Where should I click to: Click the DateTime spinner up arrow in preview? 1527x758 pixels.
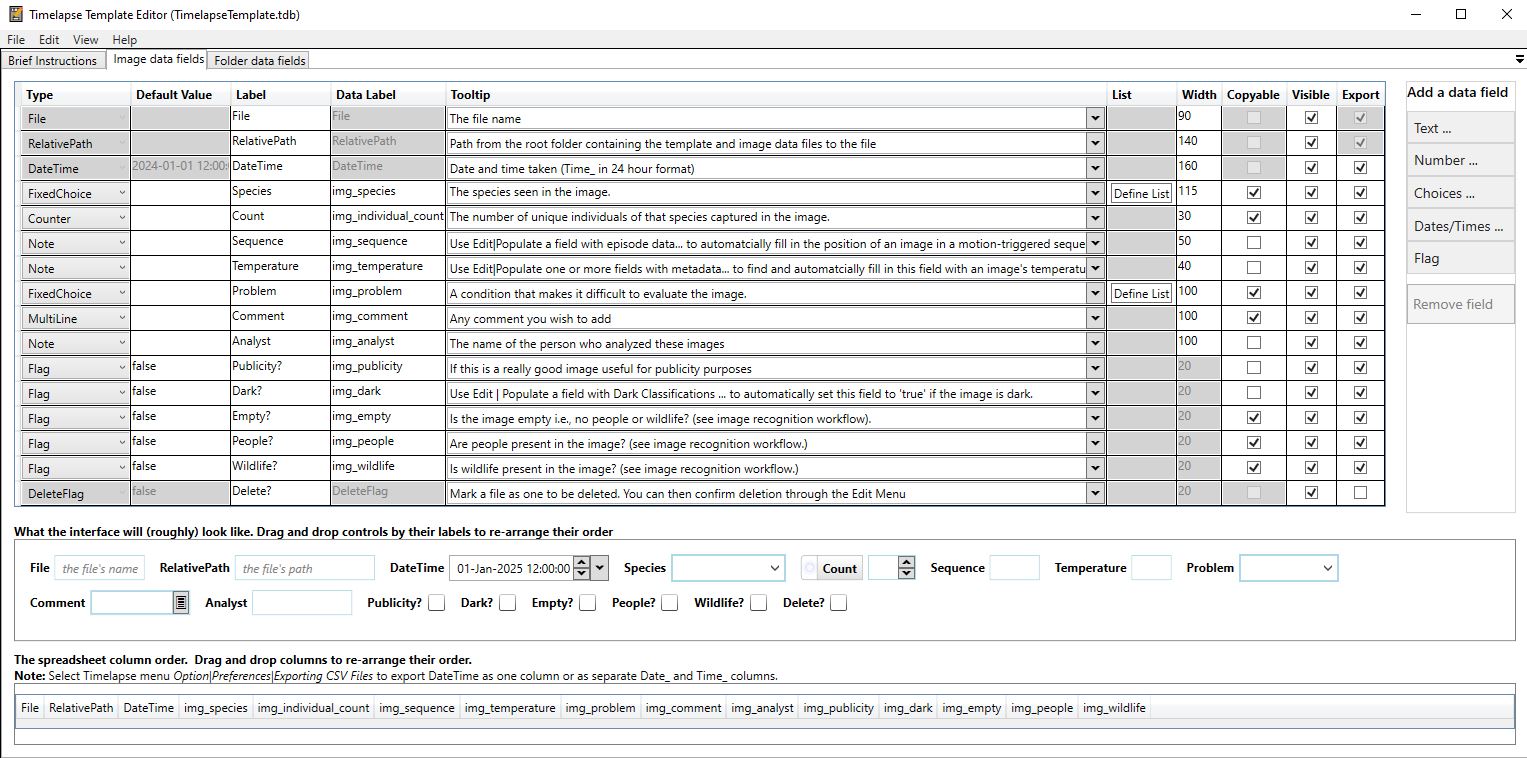582,562
